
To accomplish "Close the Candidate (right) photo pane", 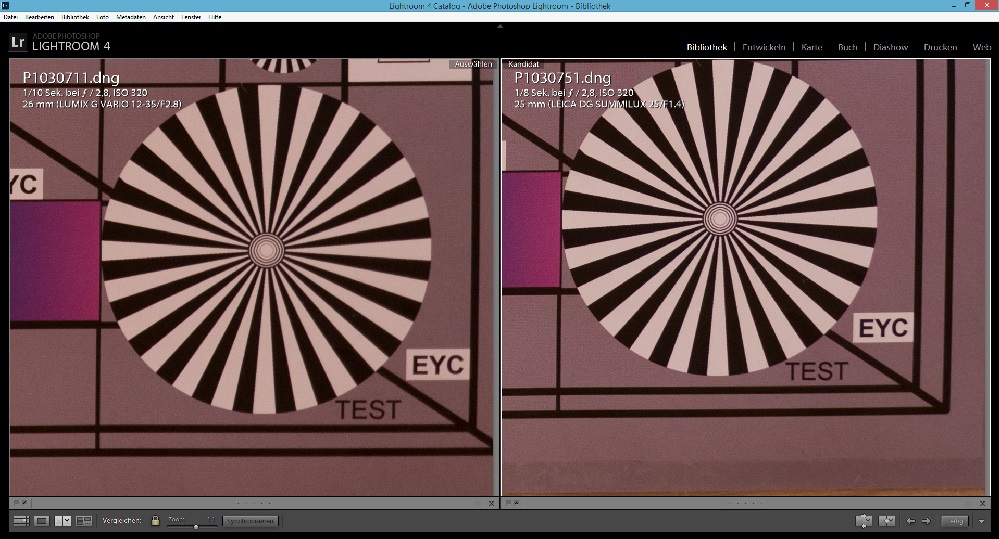I will (983, 503).
